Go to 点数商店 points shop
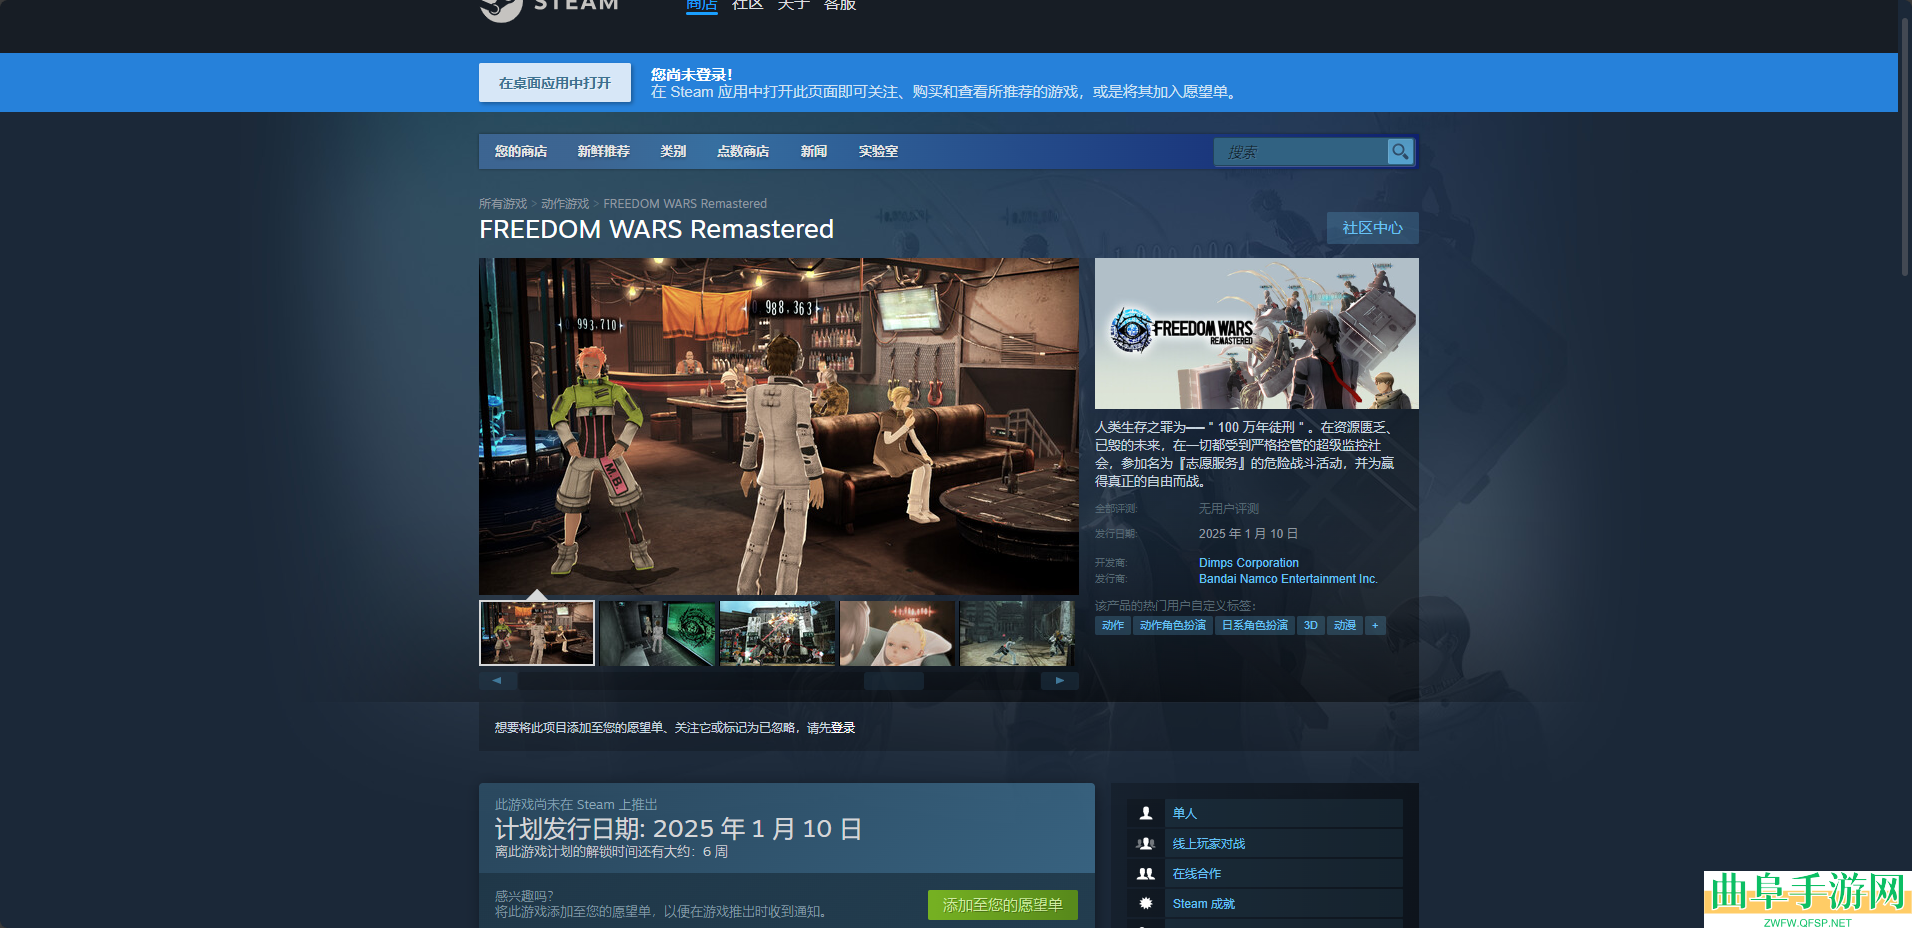Image resolution: width=1912 pixels, height=928 pixels. pyautogui.click(x=743, y=151)
